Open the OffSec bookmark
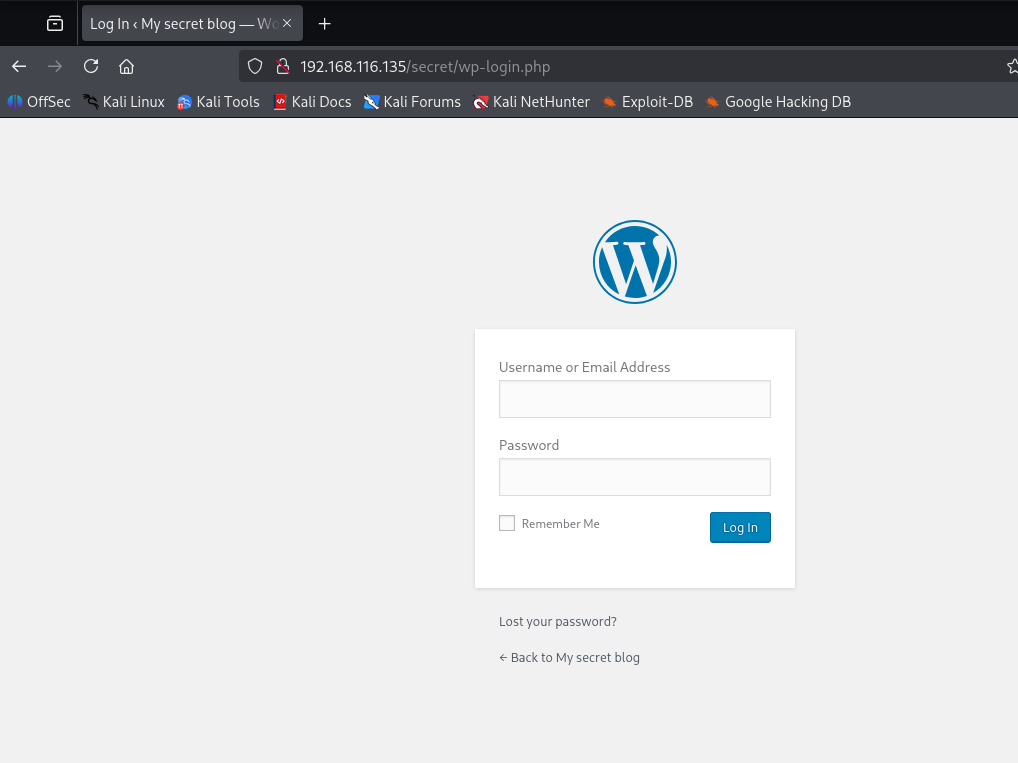Viewport: 1018px width, 763px height. point(39,102)
